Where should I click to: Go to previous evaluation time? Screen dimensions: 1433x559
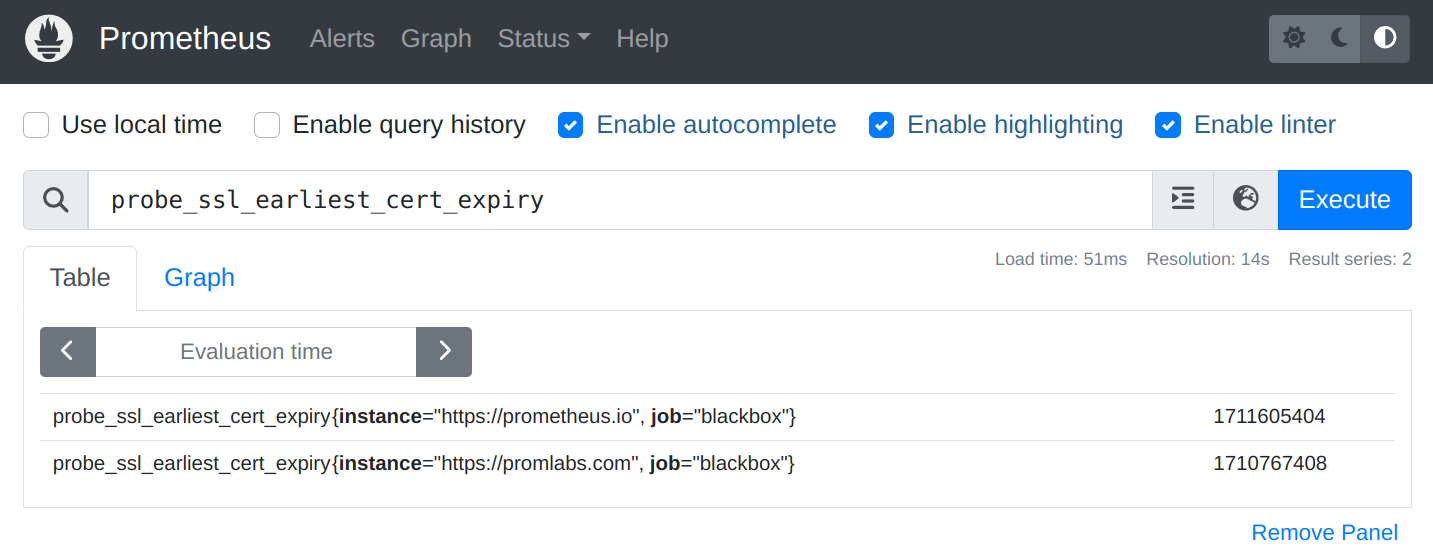(68, 352)
